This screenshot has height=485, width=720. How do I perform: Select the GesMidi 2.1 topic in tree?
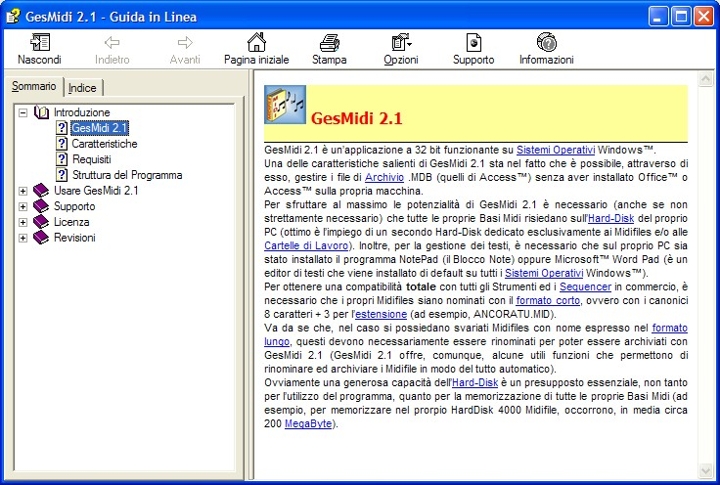click(x=100, y=128)
